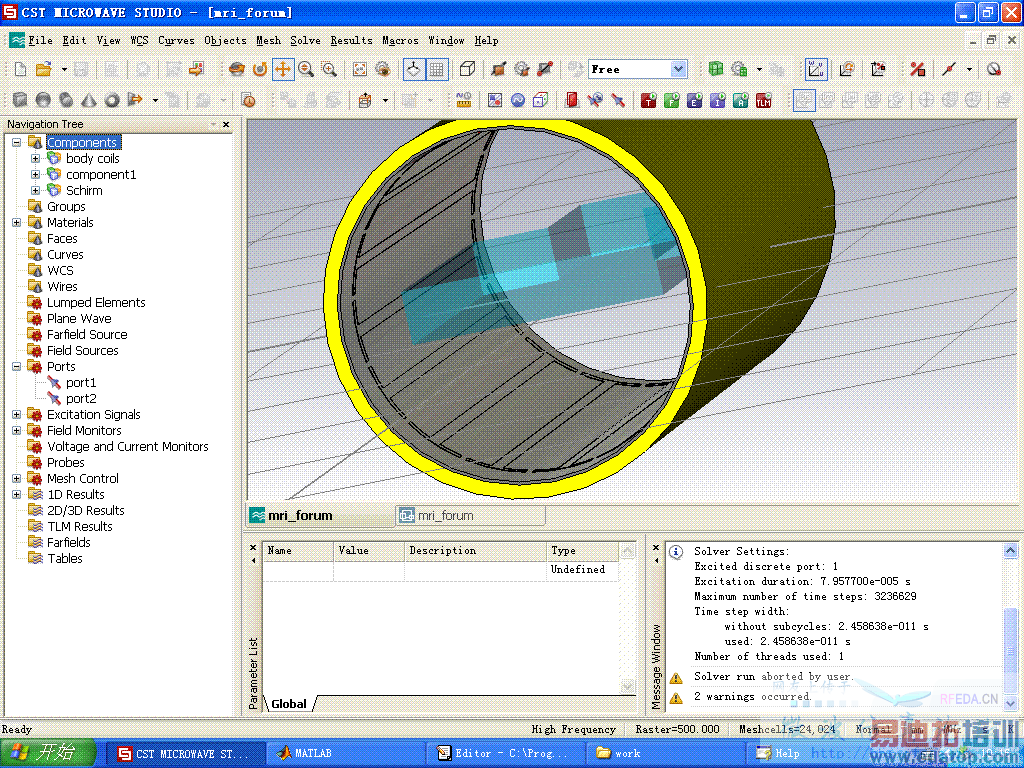Close the Navigation Tree panel
Image resolution: width=1024 pixels, height=768 pixels.
point(226,124)
